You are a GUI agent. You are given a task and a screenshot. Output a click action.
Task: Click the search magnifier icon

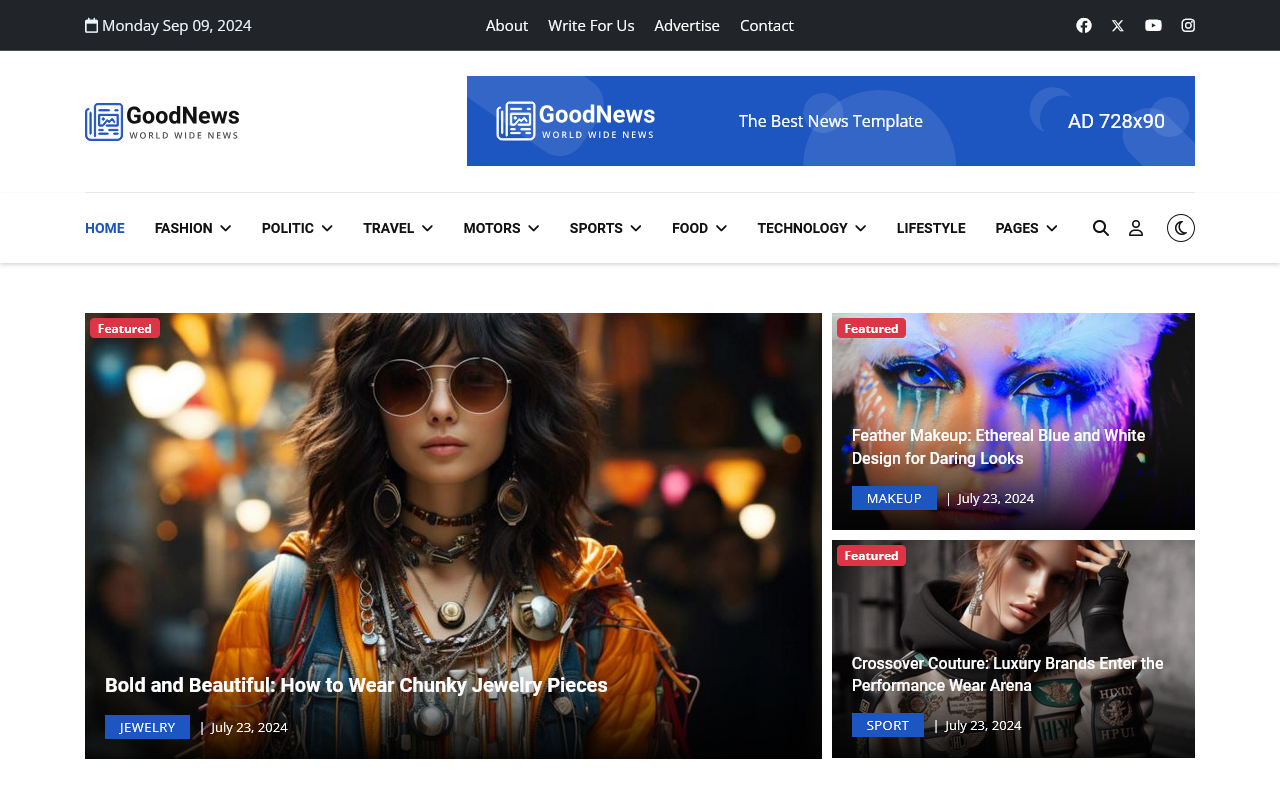1101,228
